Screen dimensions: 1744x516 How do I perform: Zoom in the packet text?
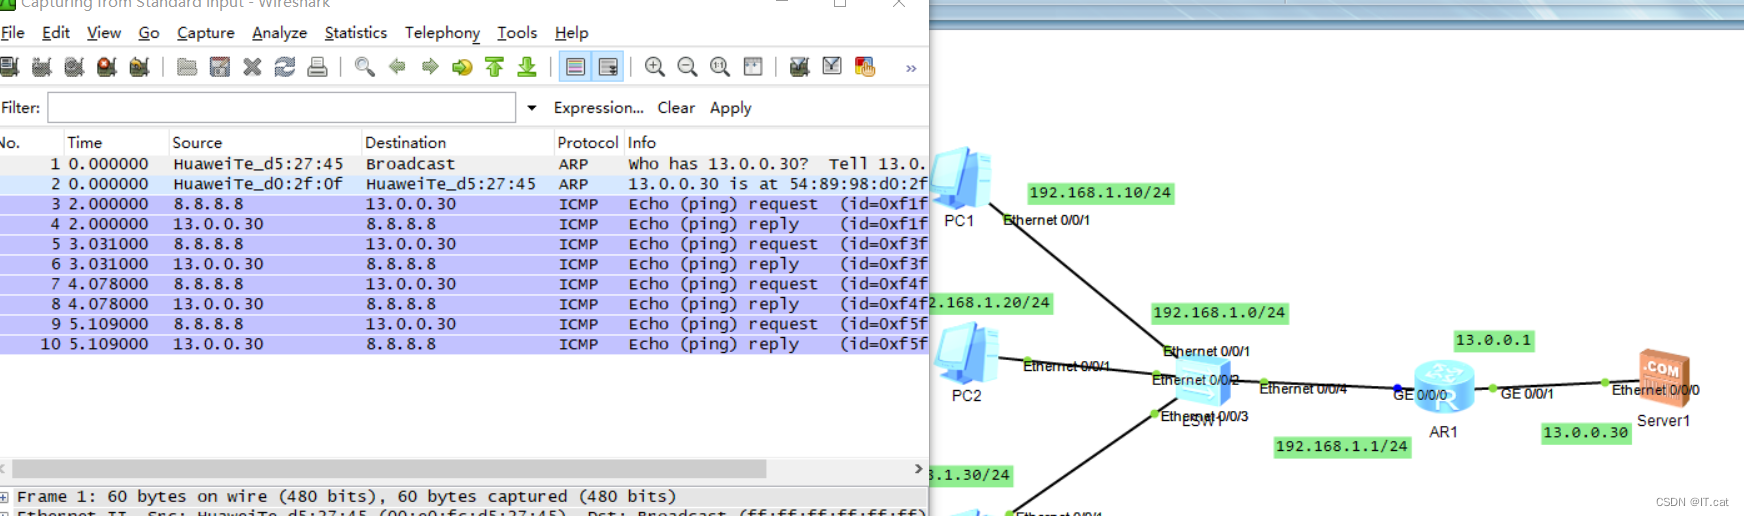[x=655, y=67]
